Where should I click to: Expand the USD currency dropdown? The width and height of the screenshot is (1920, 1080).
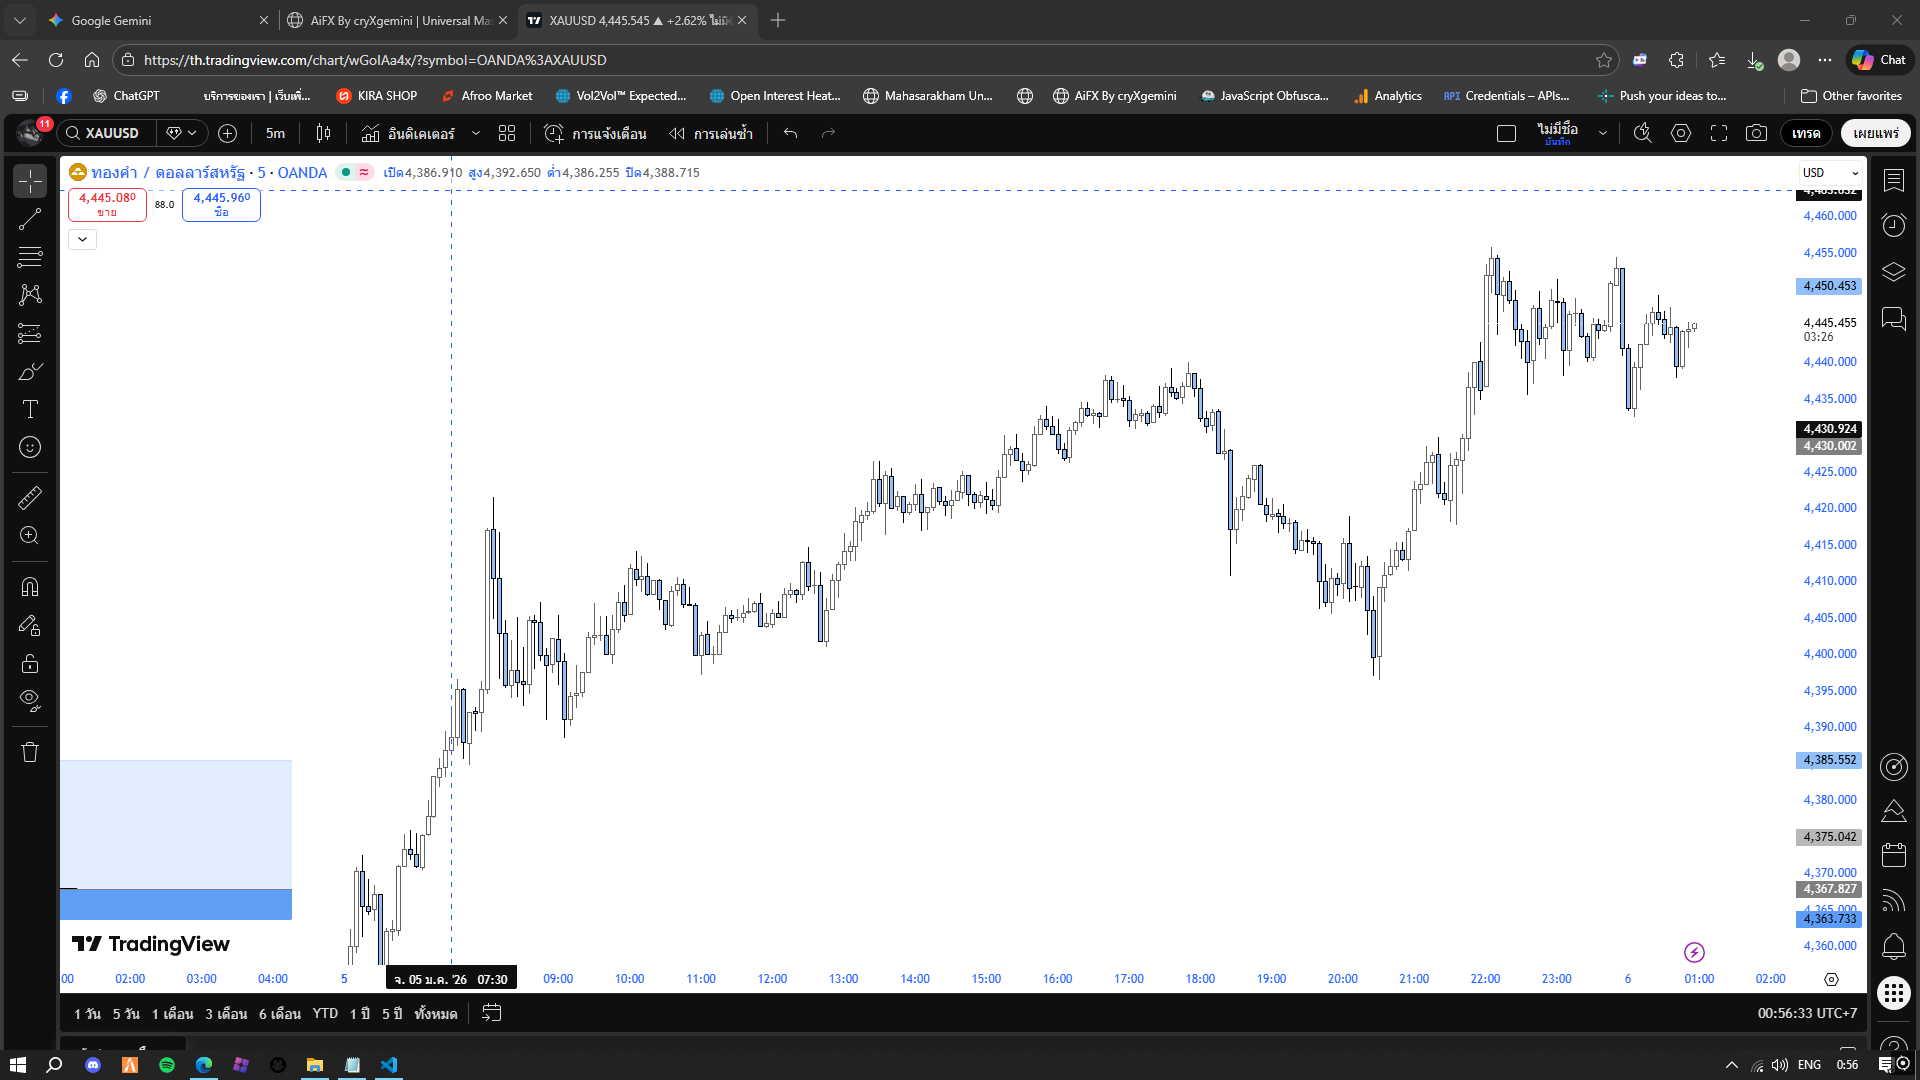pos(1830,173)
